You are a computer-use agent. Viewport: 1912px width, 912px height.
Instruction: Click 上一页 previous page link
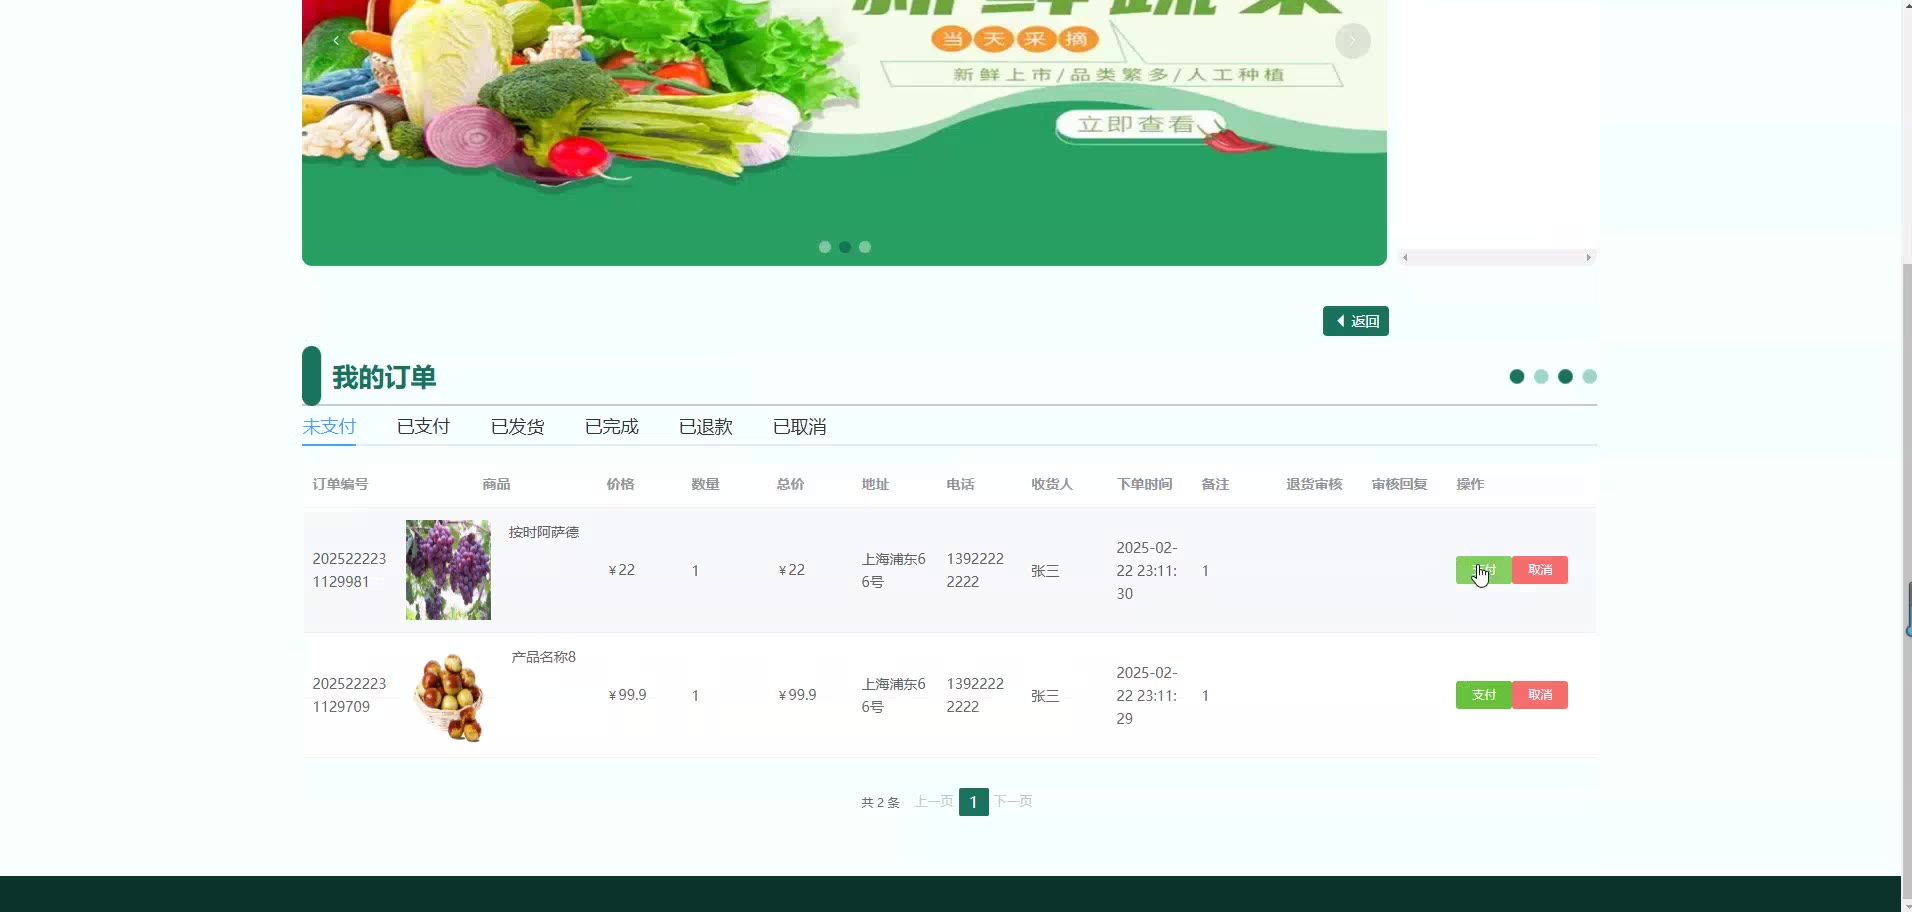point(934,802)
